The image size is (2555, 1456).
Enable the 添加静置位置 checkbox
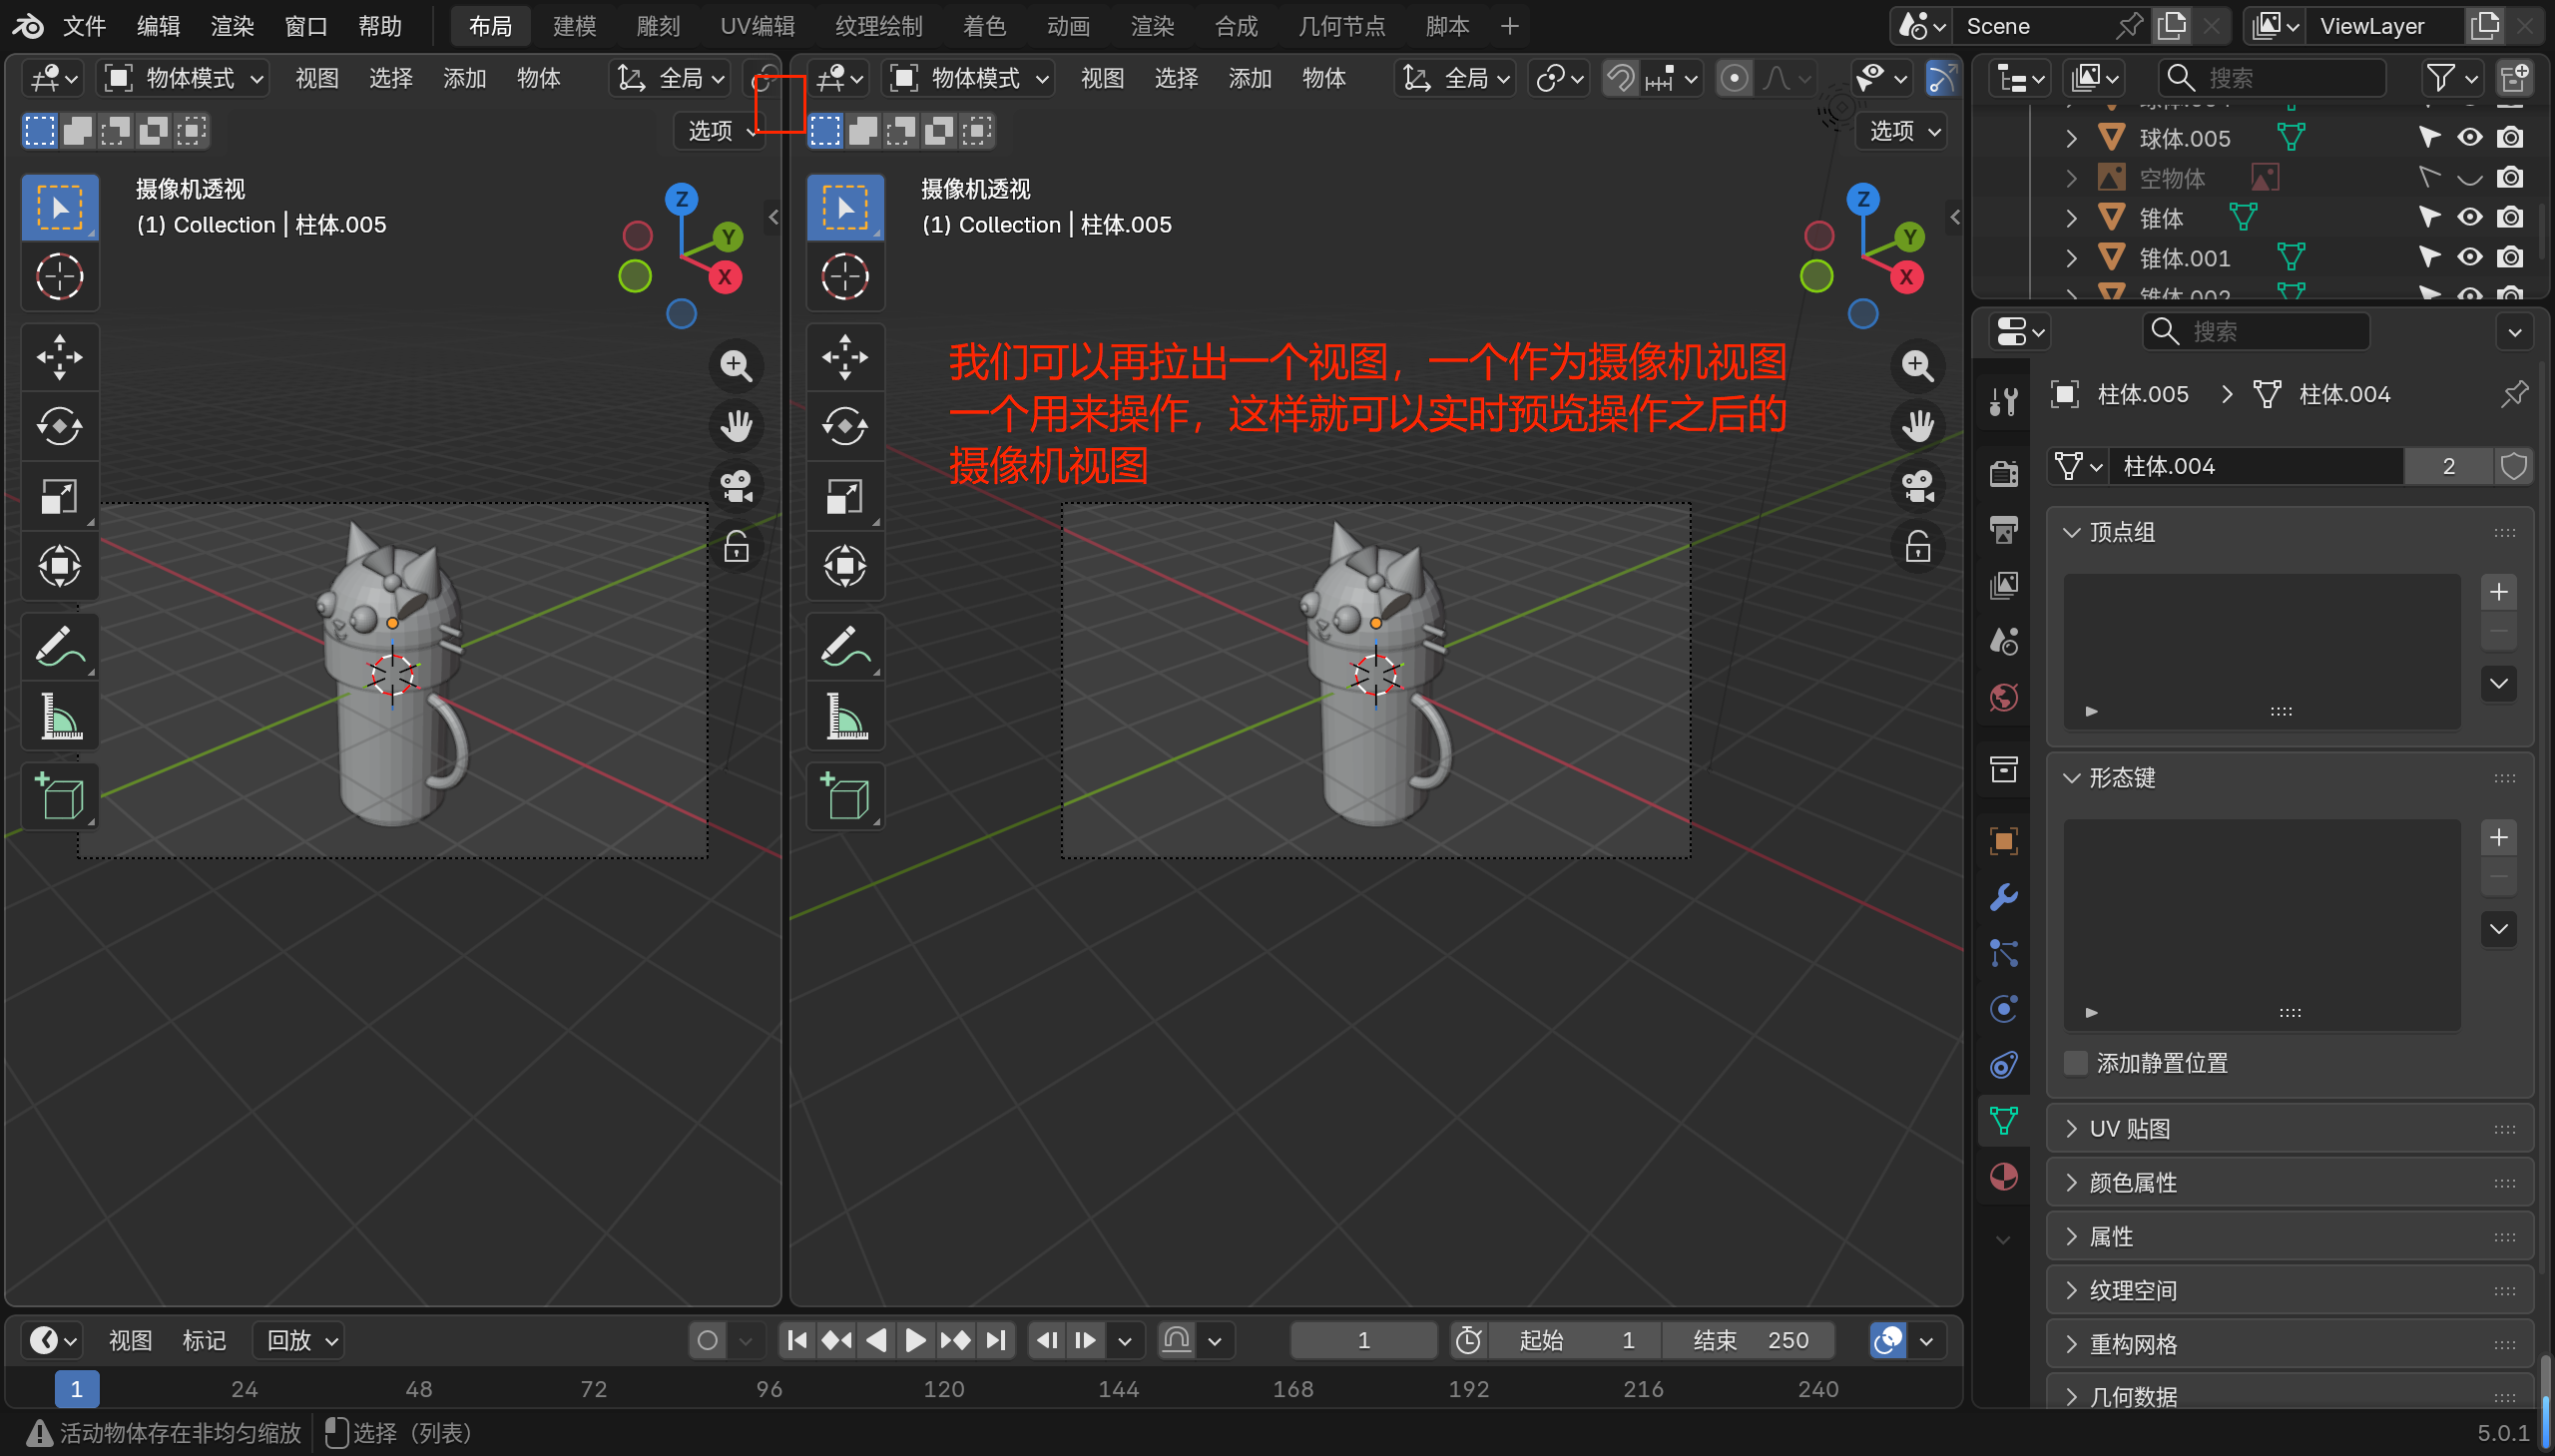click(x=2076, y=1063)
